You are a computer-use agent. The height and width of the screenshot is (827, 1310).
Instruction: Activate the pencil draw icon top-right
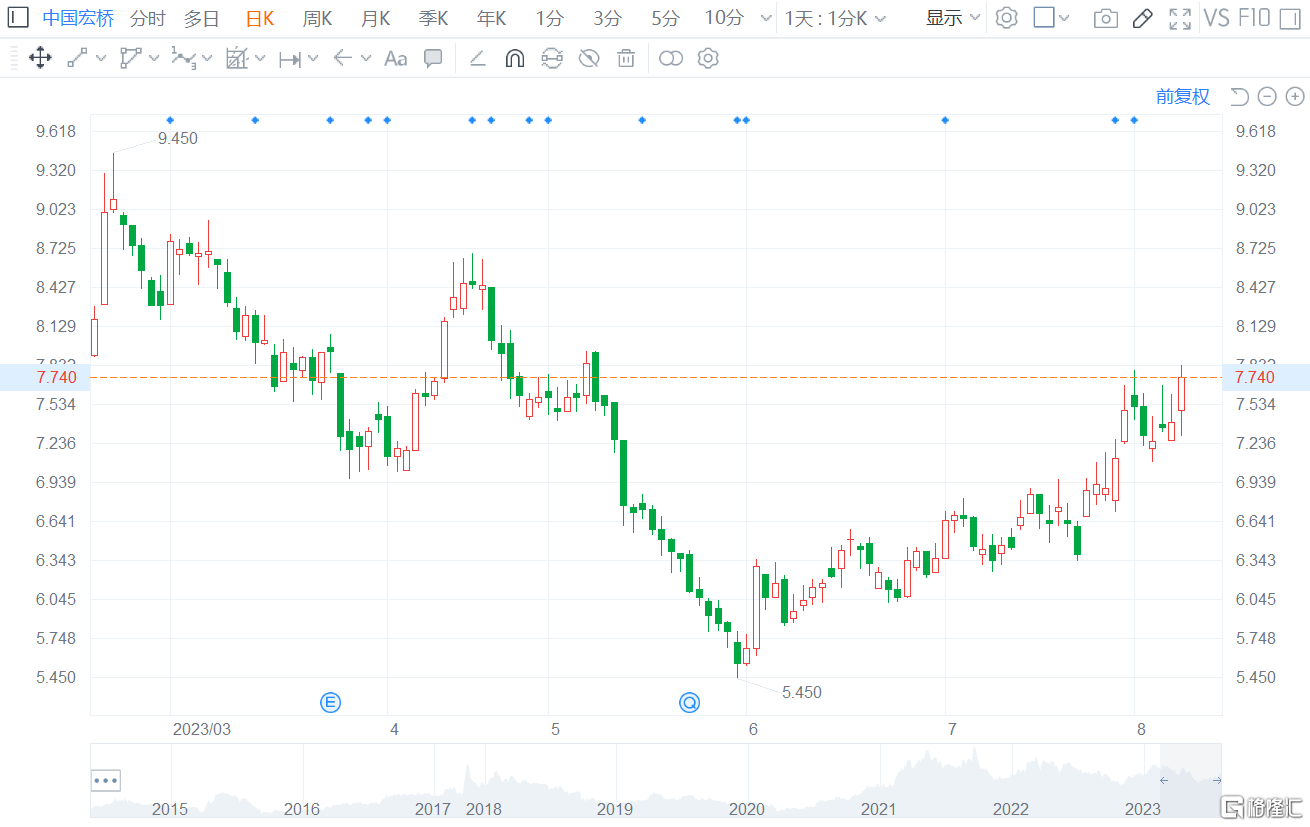(1143, 18)
